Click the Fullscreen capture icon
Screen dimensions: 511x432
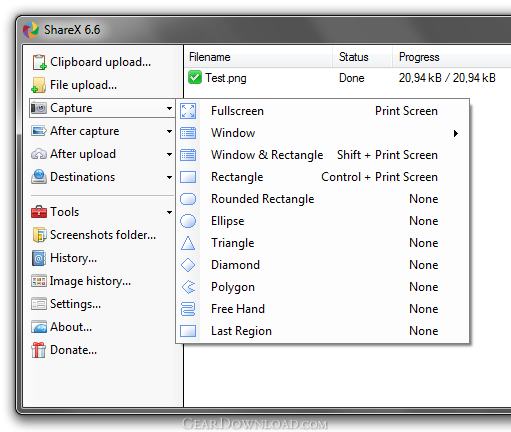[188, 111]
